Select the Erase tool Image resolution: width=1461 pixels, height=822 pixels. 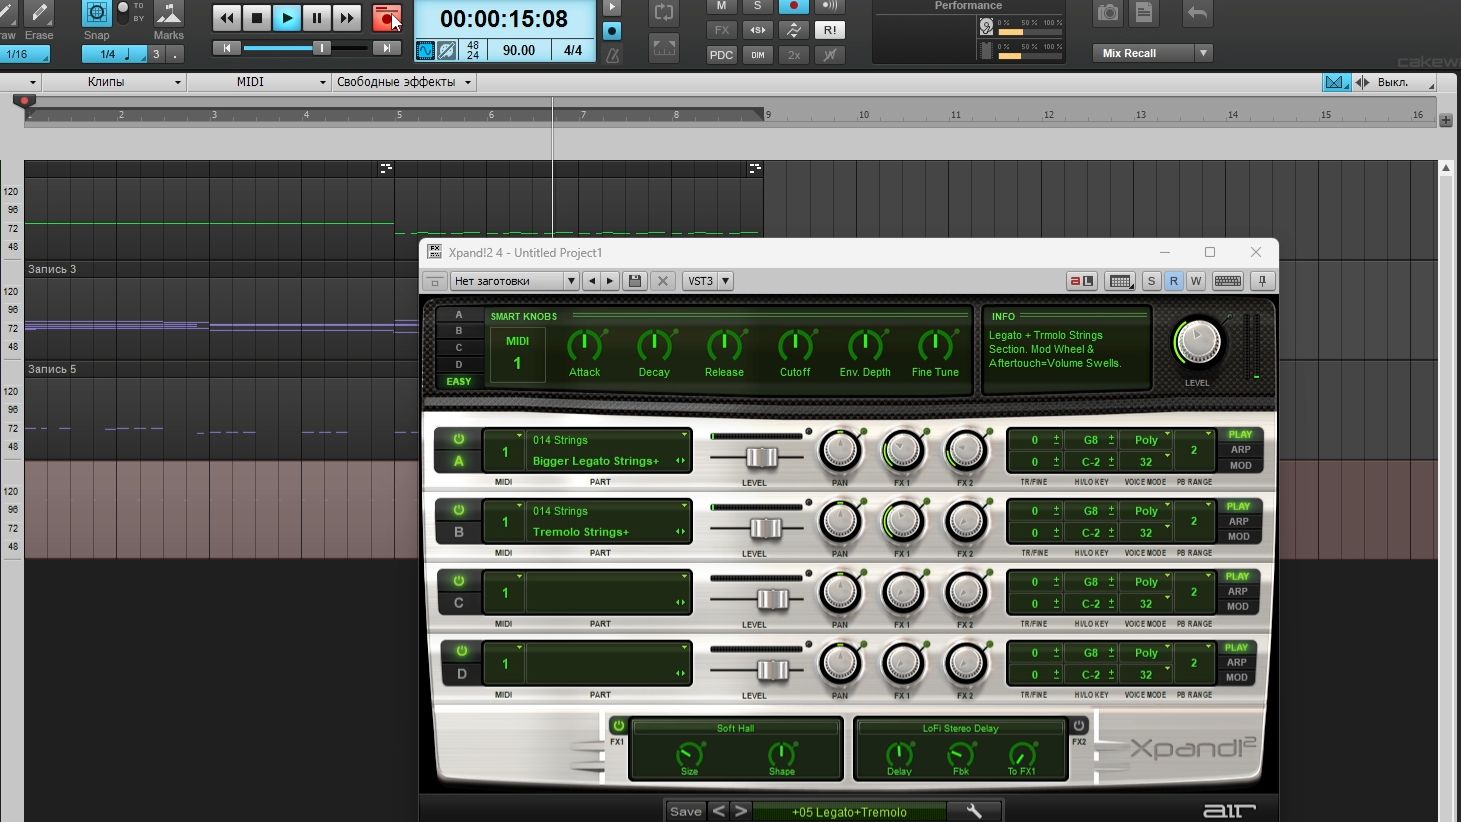pos(39,13)
